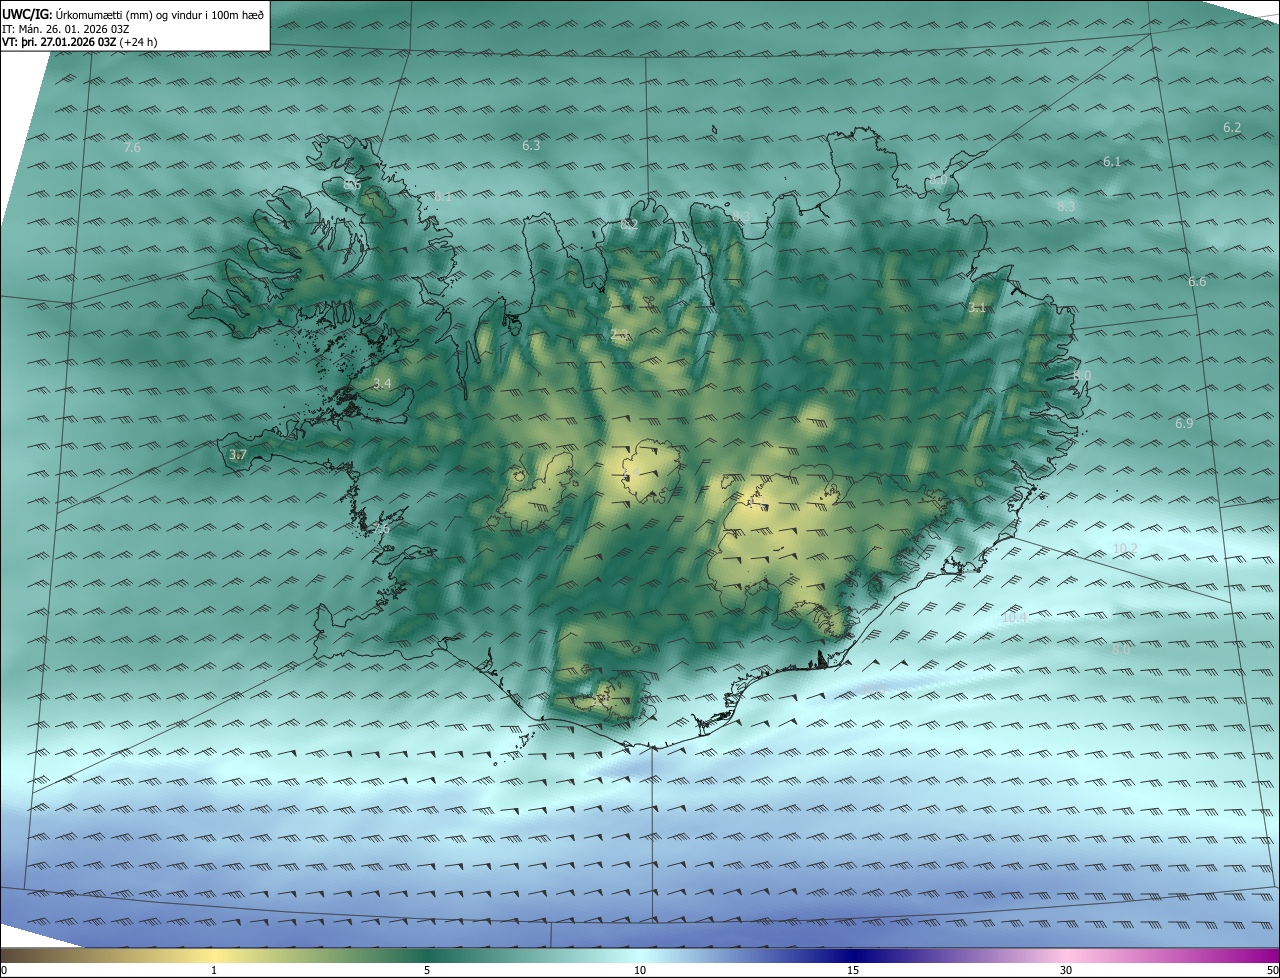Click the 6.9 value on the map
This screenshot has height=978, width=1280.
click(x=1184, y=424)
